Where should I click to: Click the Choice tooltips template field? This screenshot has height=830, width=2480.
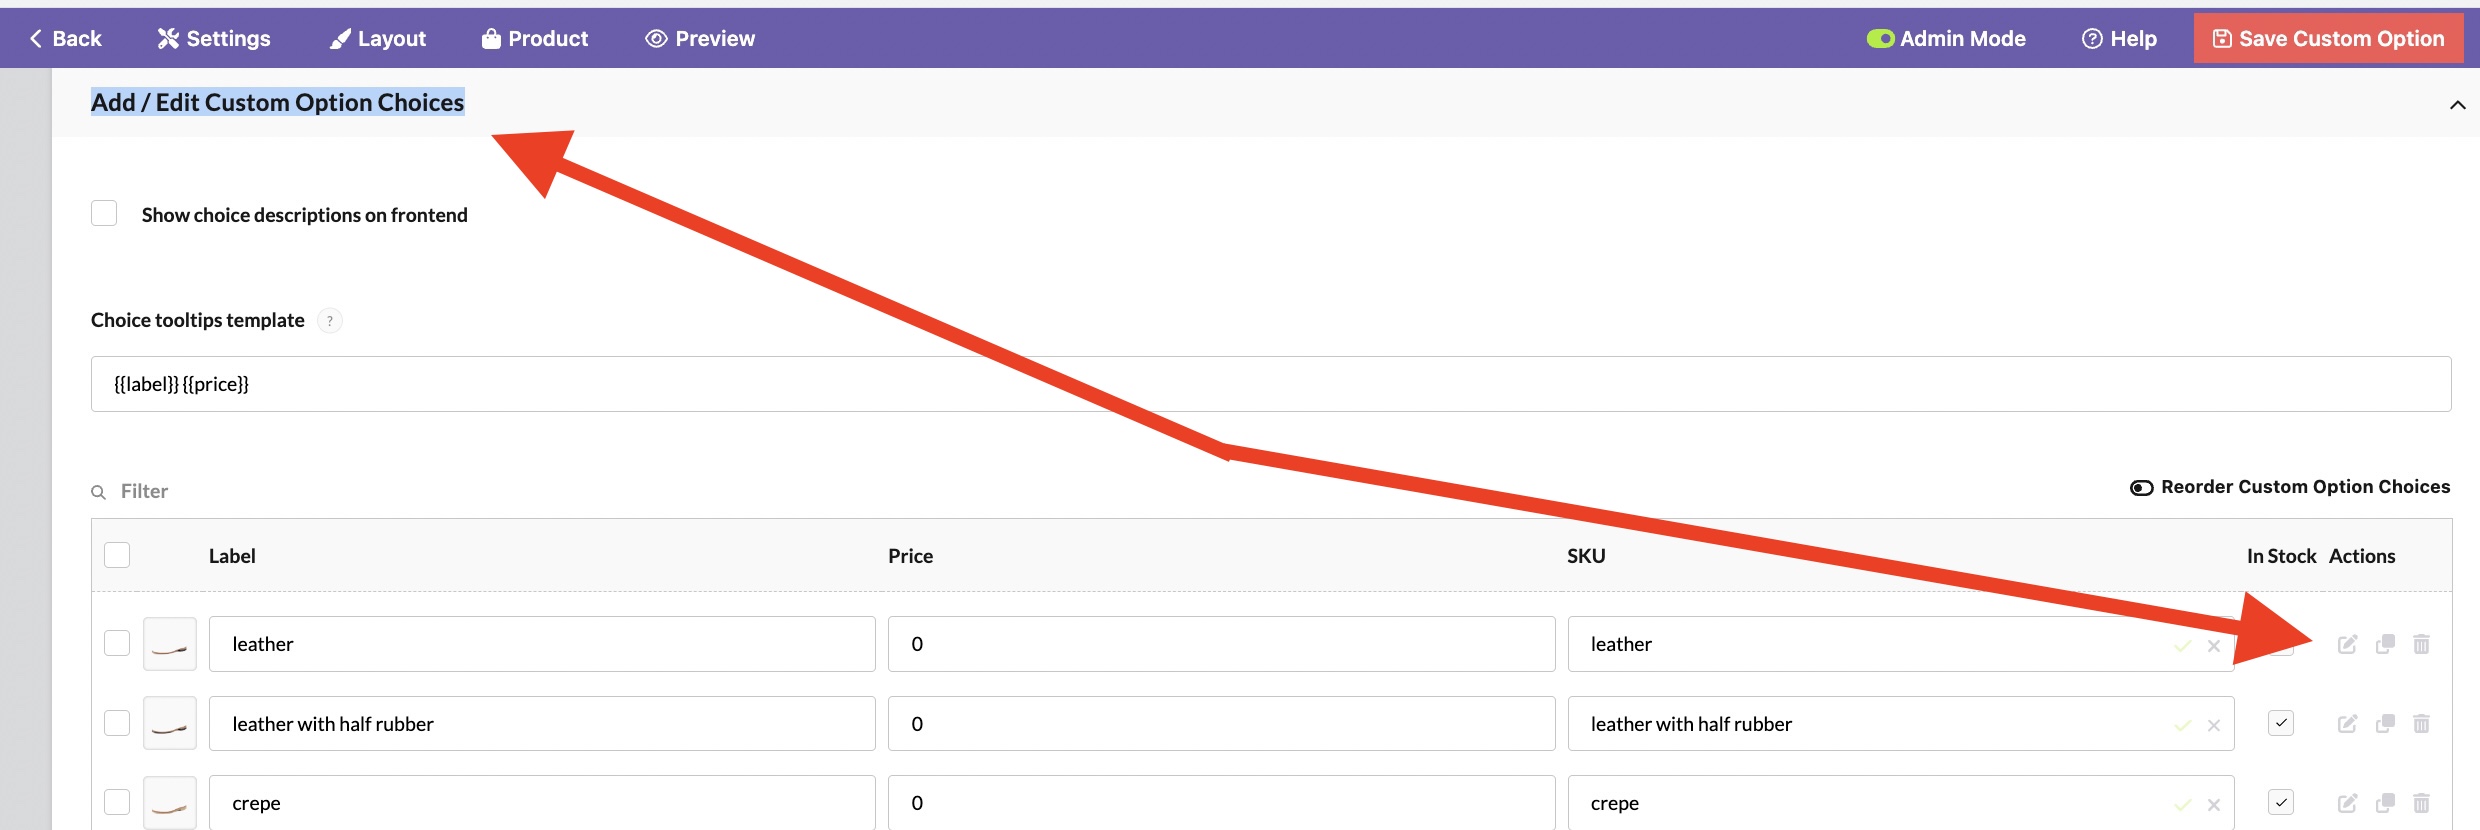[x=1271, y=384]
